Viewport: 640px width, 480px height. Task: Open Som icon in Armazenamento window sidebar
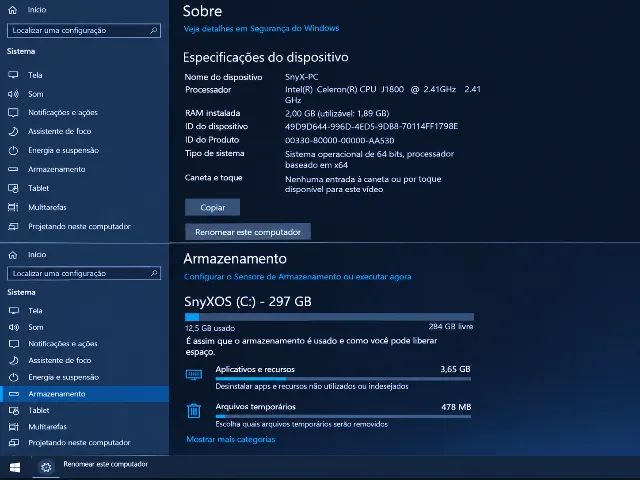[x=14, y=327]
